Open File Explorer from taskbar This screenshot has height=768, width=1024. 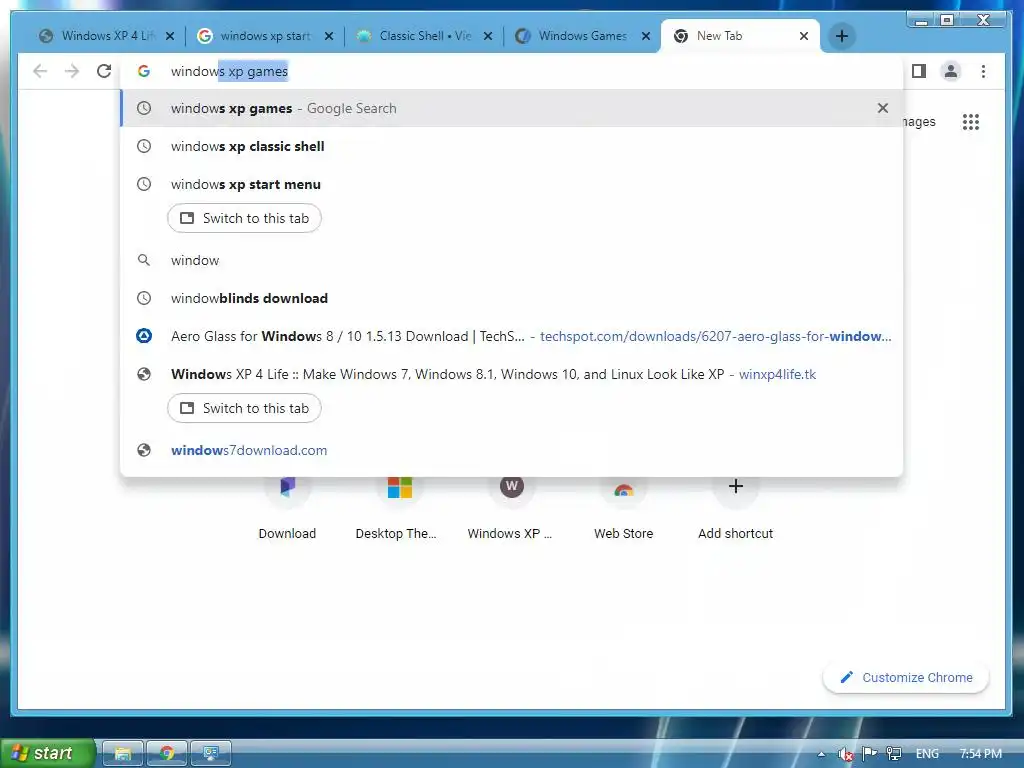coord(123,753)
